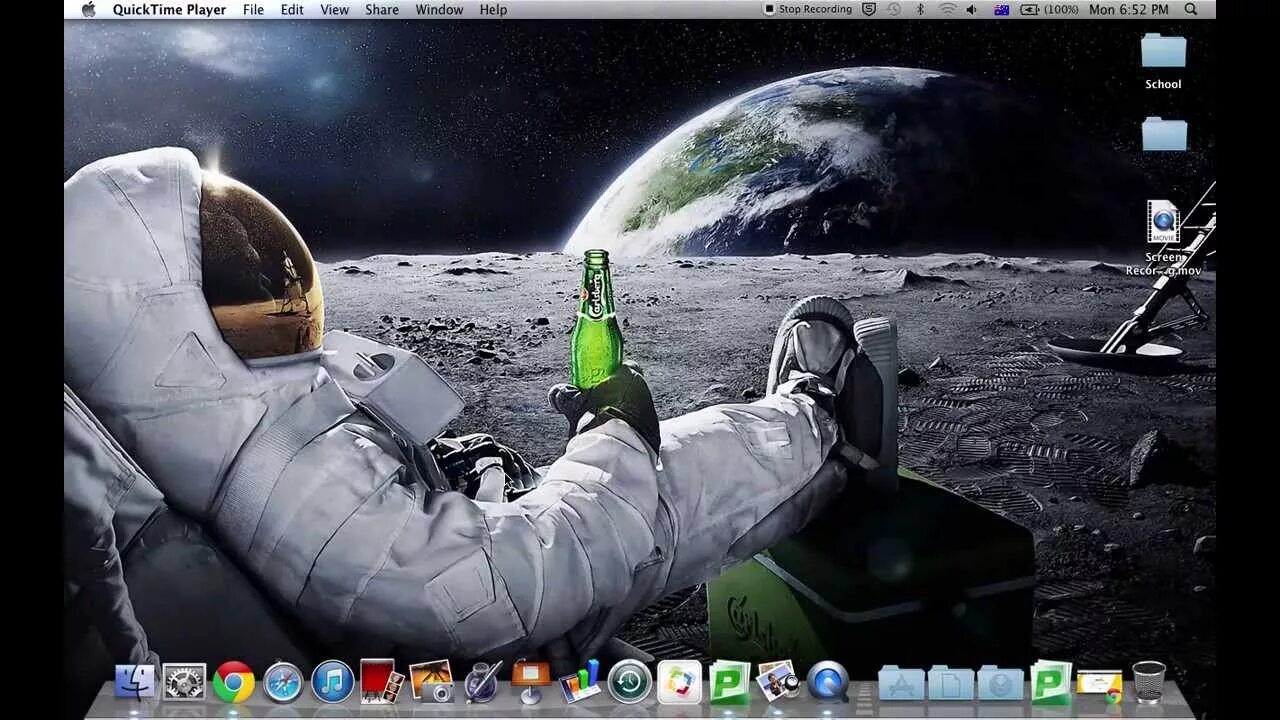Open the File menu
Screen dimensions: 1280x720
(254, 9)
